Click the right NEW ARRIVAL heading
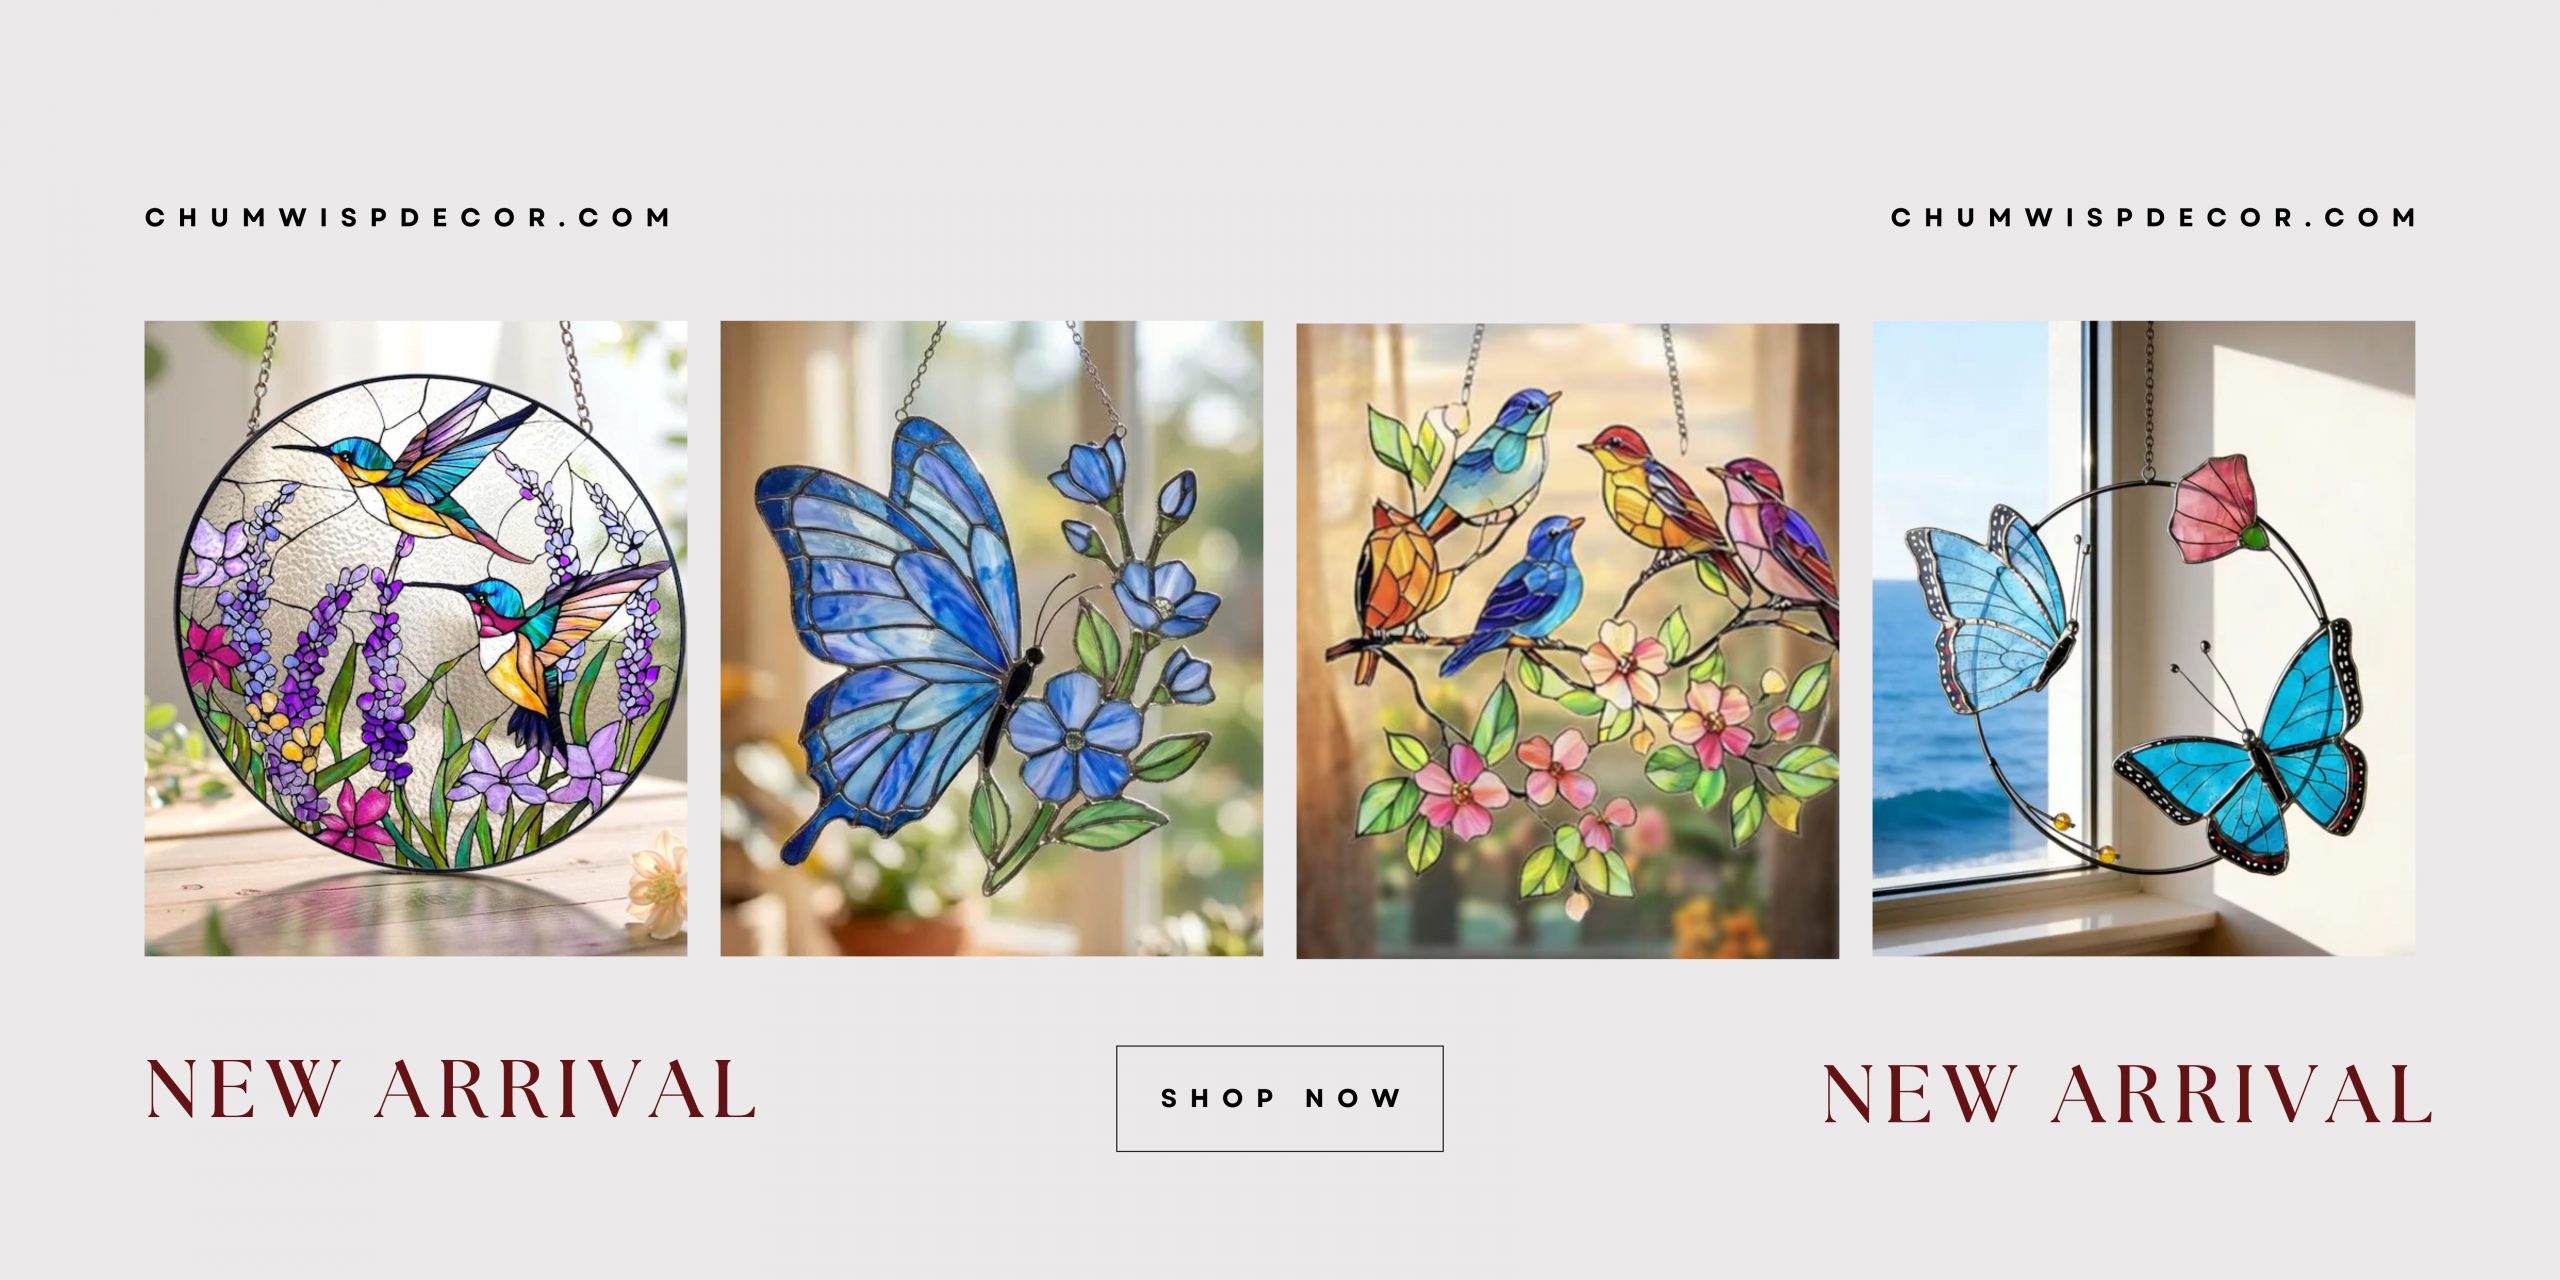This screenshot has height=1280, width=2560. click(x=2128, y=1094)
